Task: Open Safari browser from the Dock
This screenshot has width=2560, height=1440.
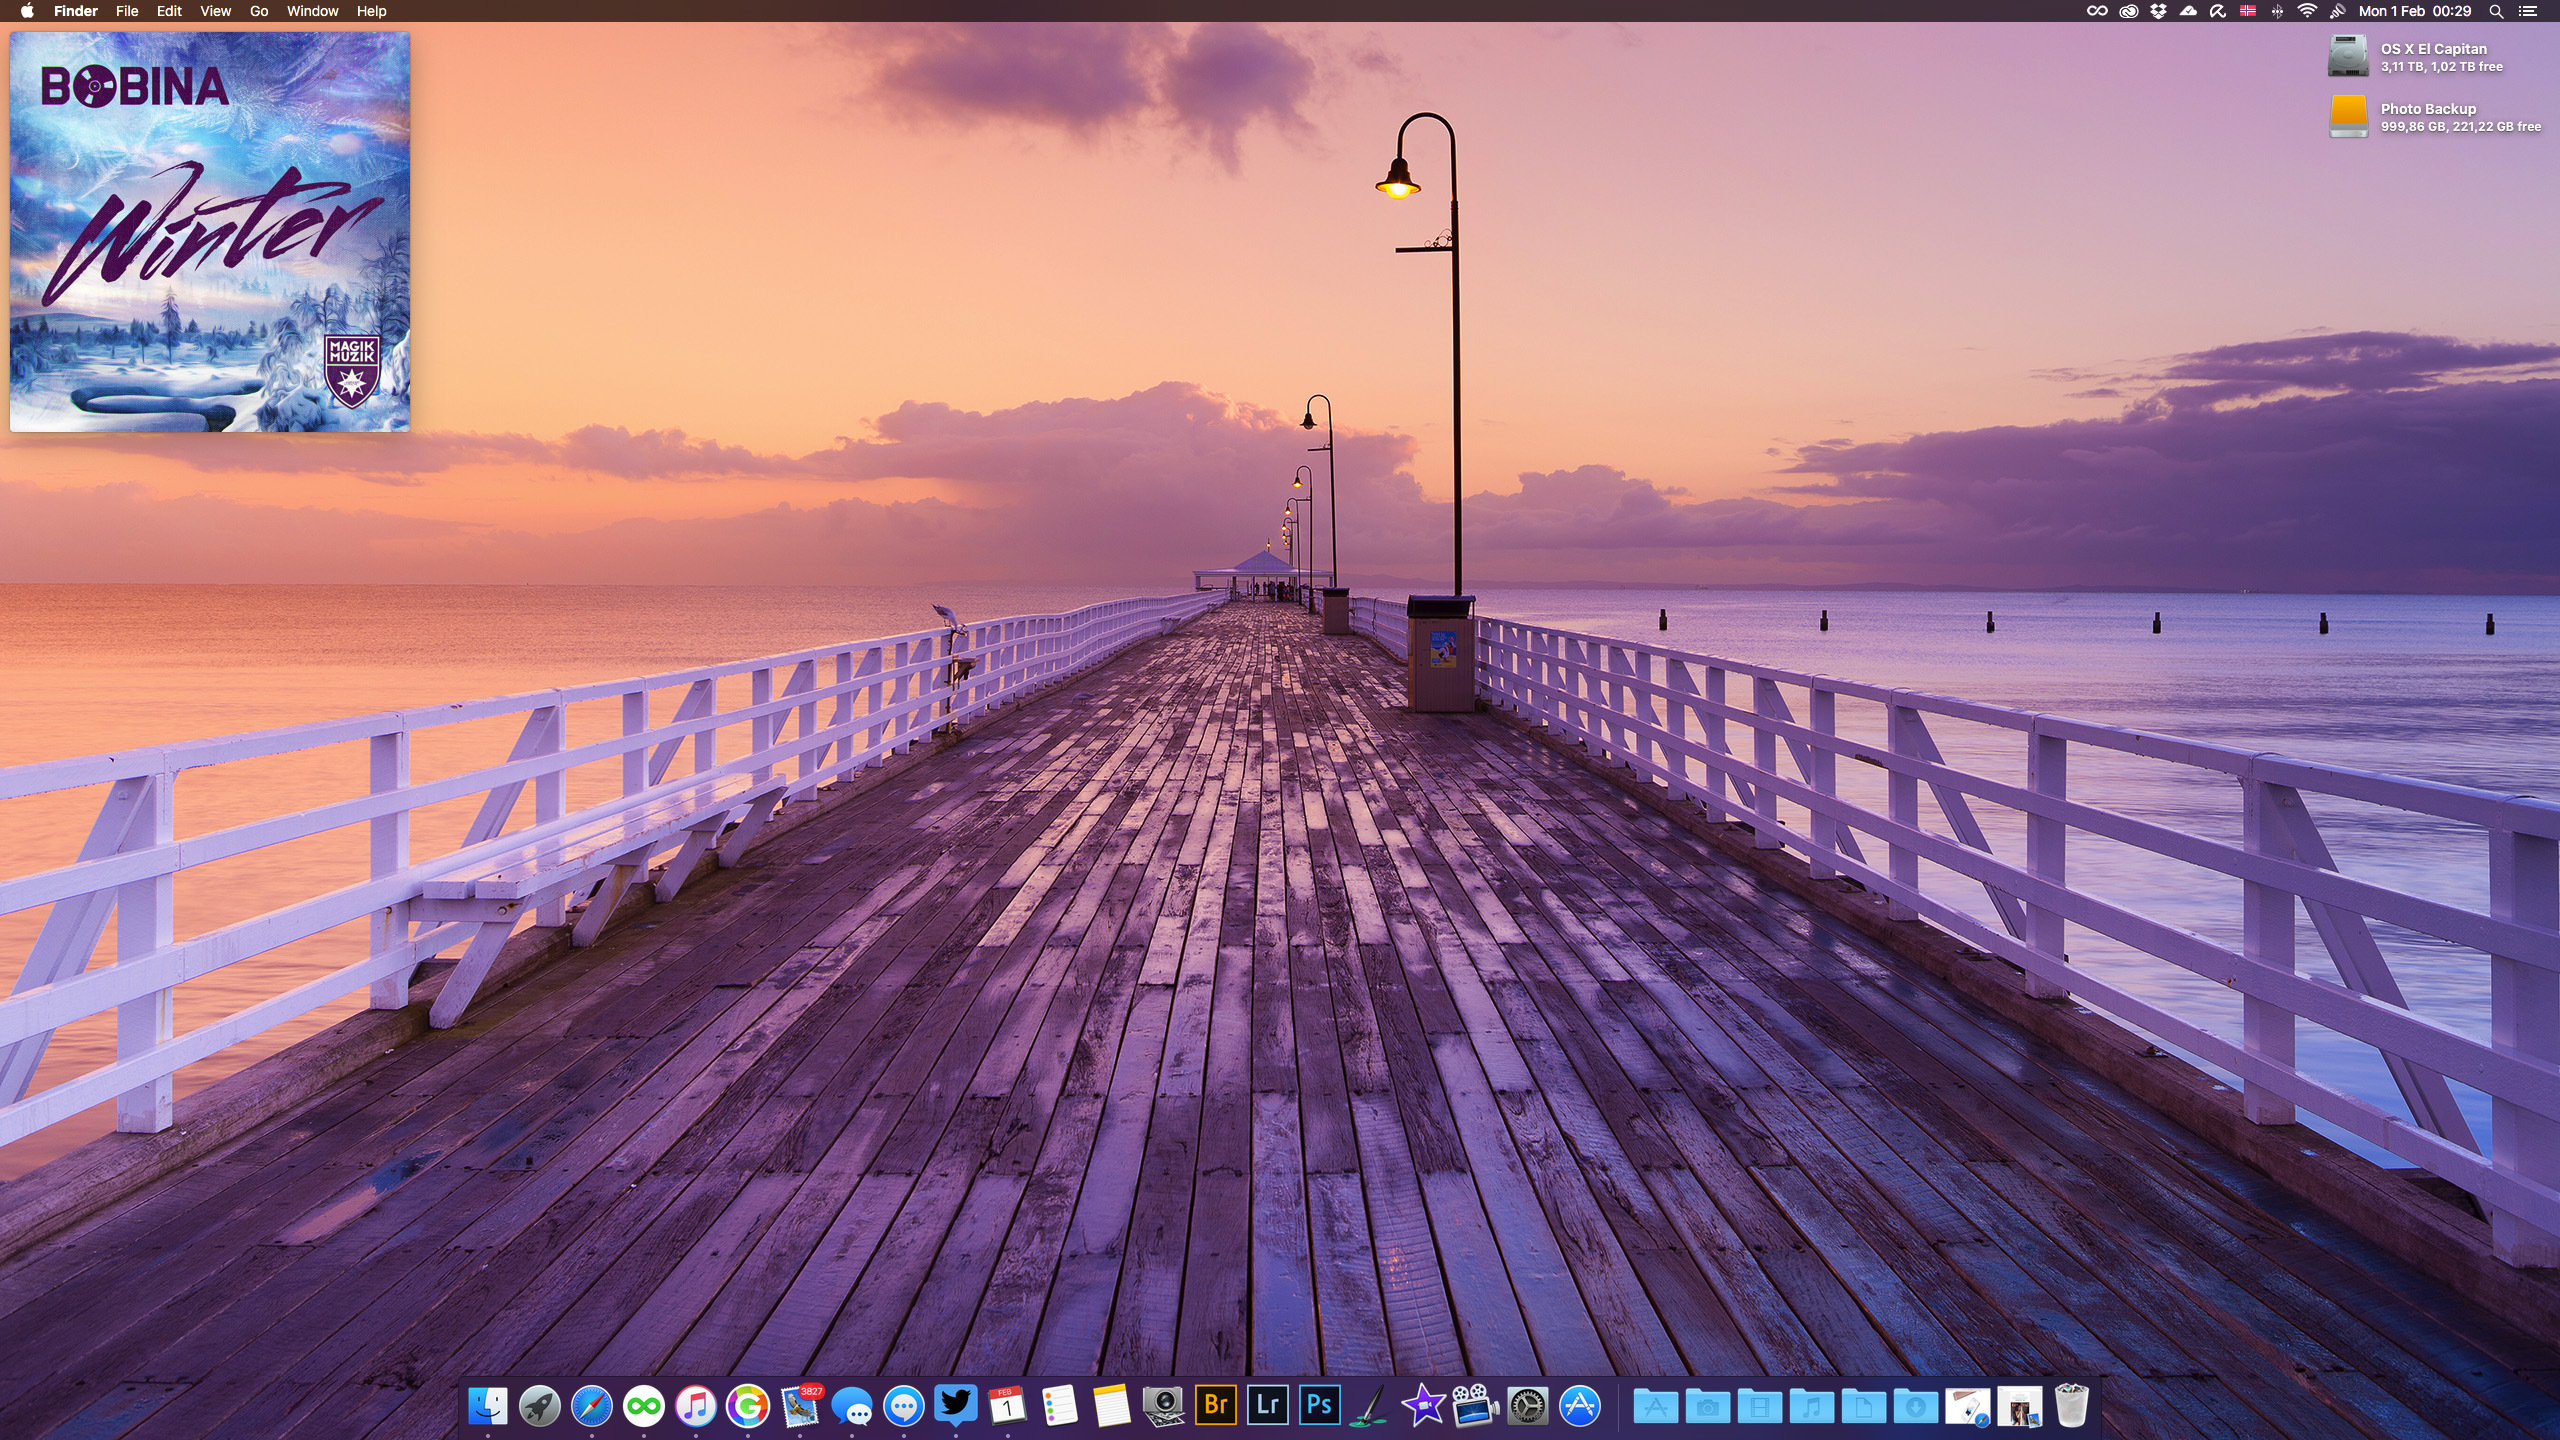Action: tap(591, 1407)
